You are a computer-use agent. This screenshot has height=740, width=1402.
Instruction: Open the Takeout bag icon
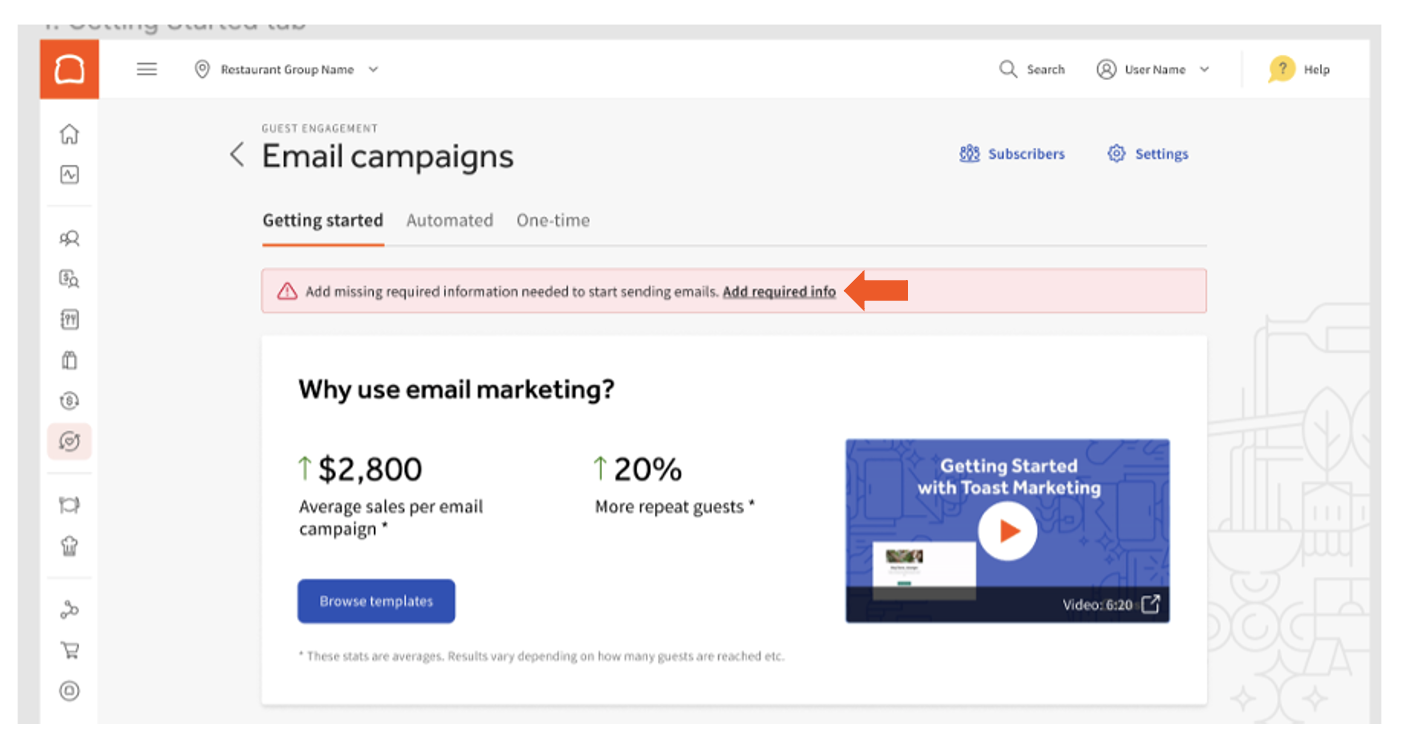tap(69, 359)
